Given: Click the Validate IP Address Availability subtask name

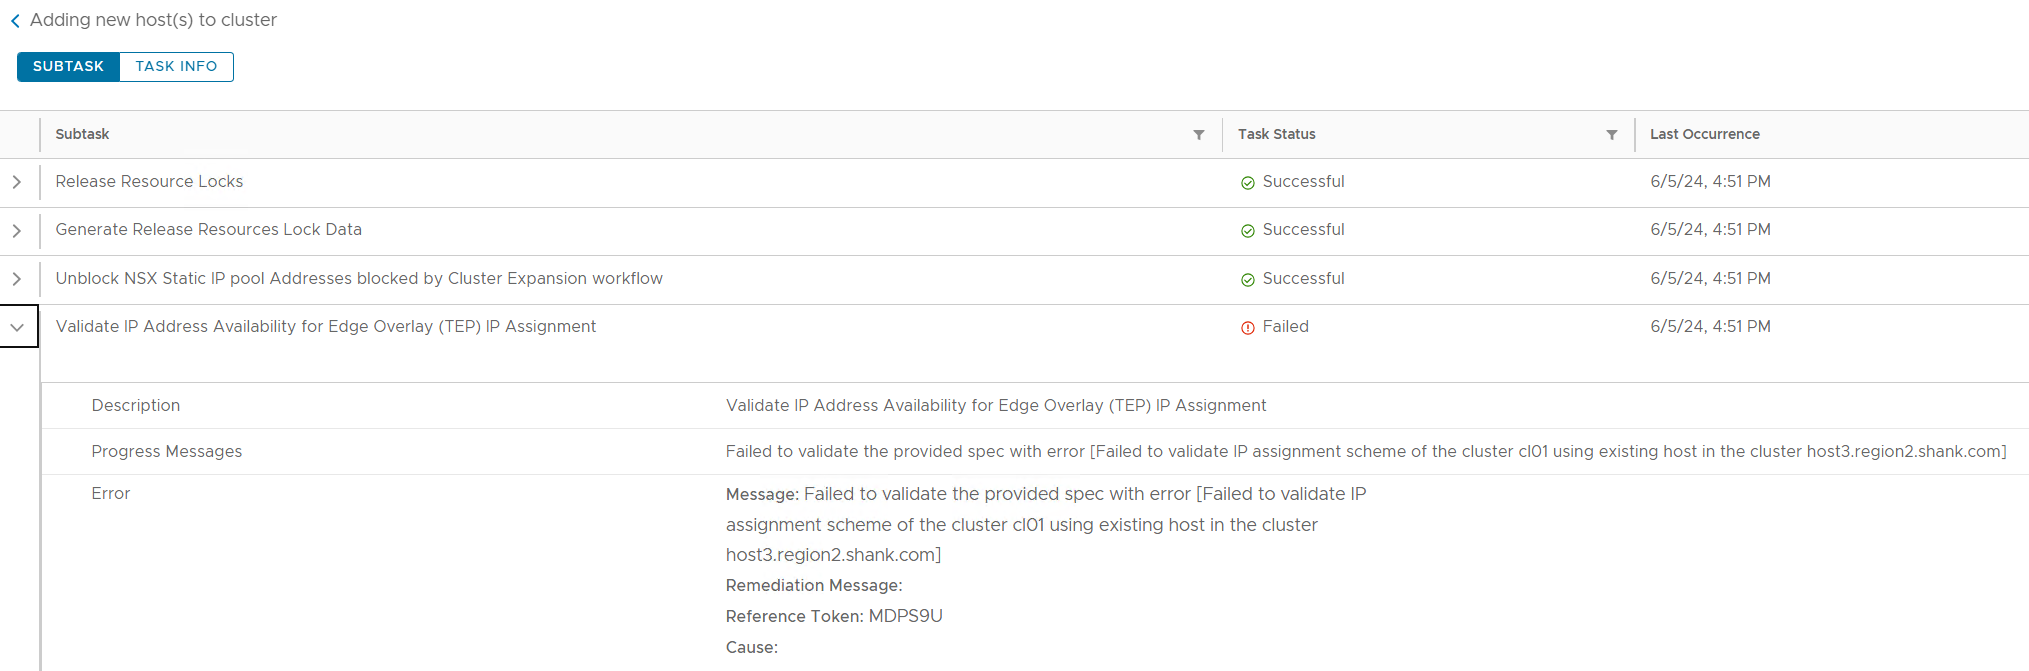Looking at the screenshot, I should [x=326, y=326].
